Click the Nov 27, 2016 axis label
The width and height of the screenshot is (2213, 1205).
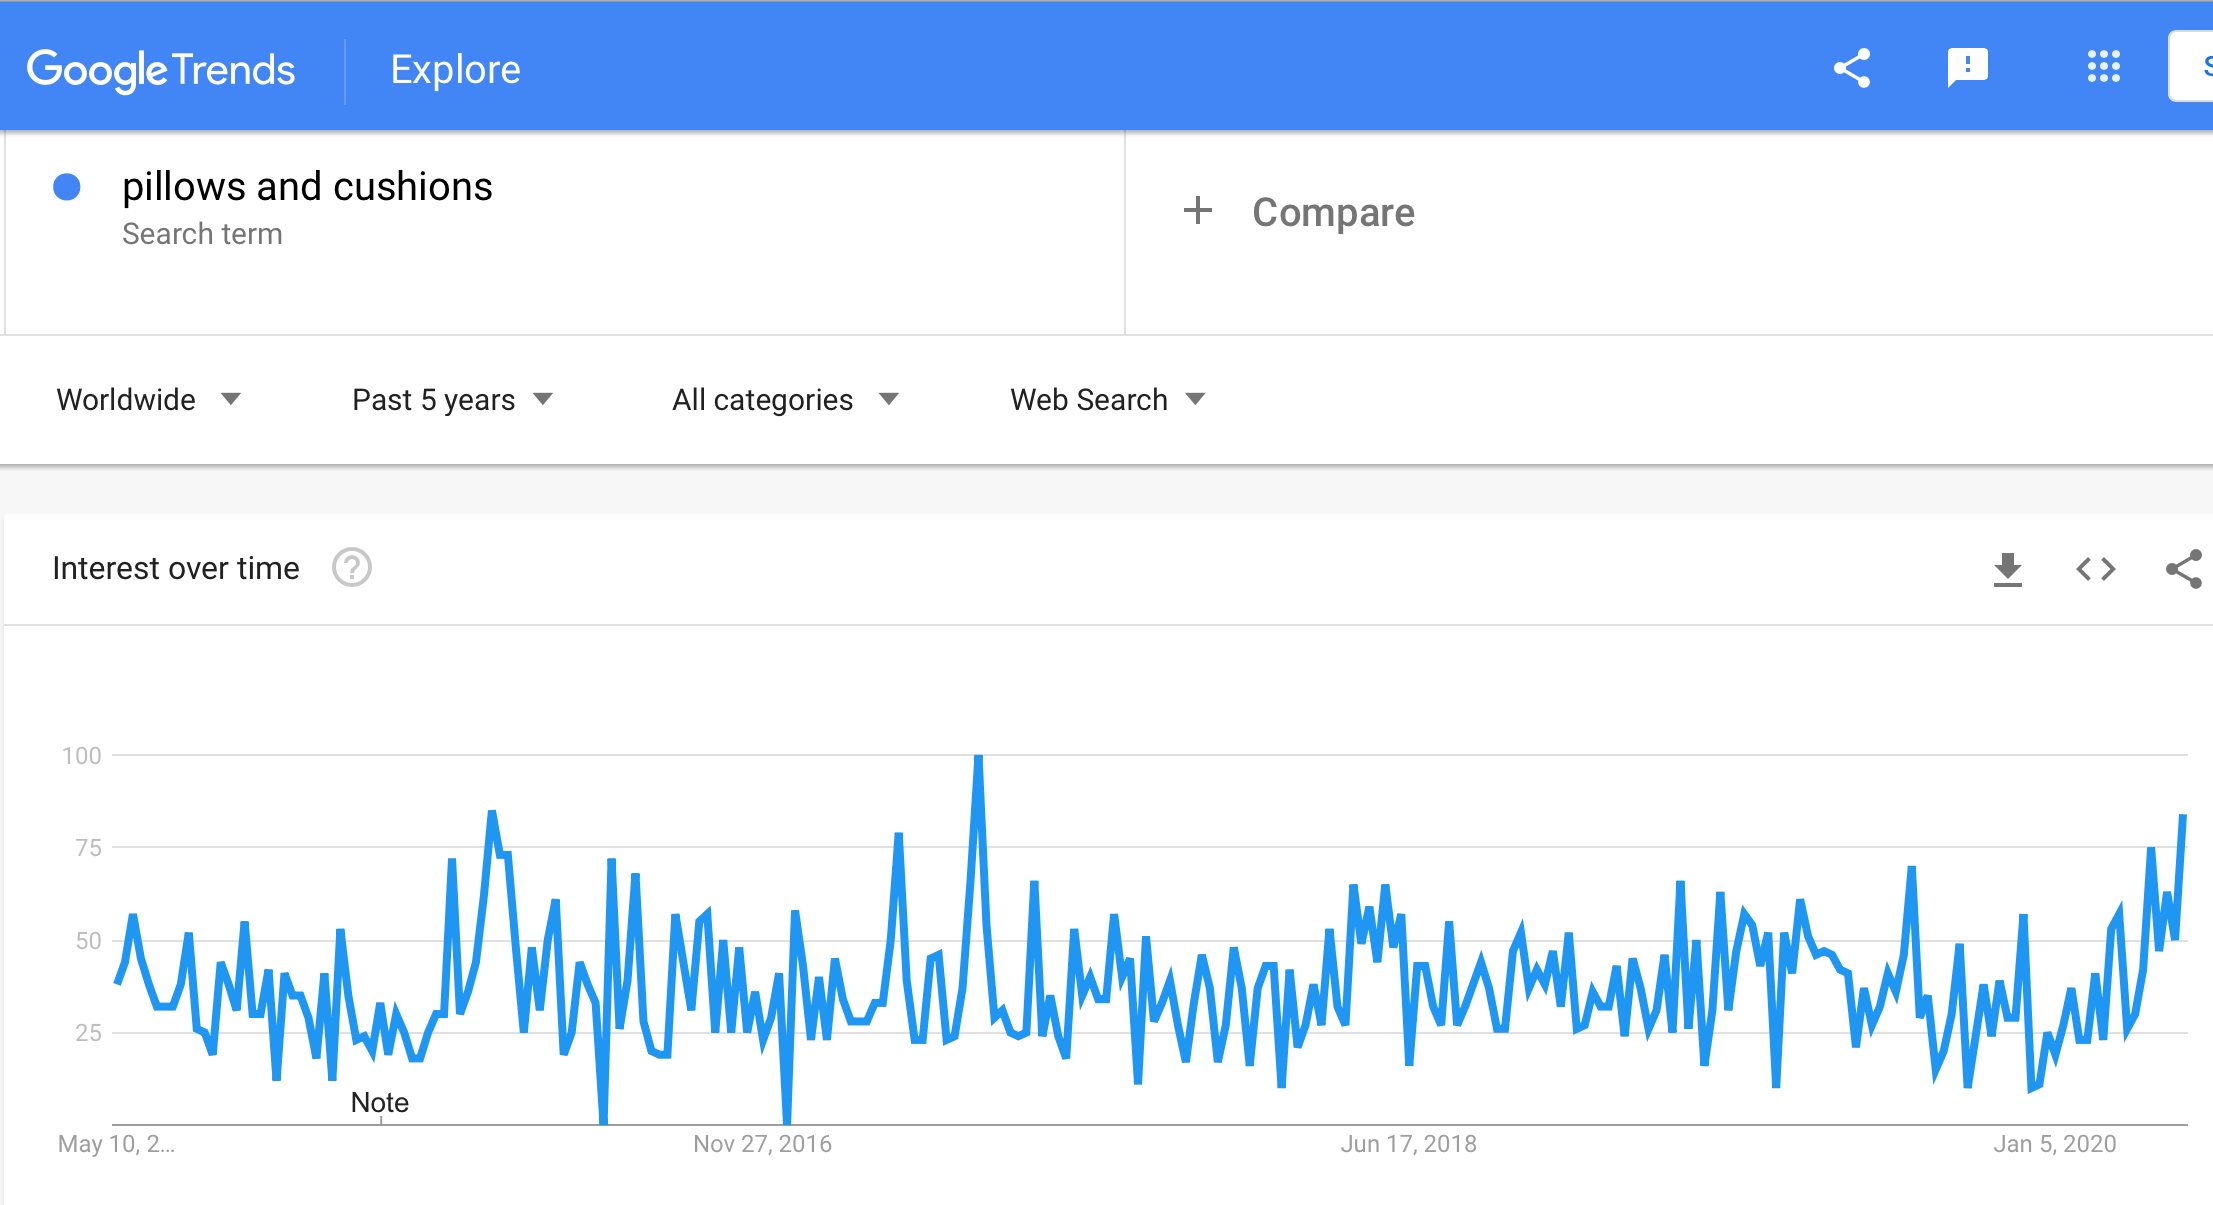763,1144
